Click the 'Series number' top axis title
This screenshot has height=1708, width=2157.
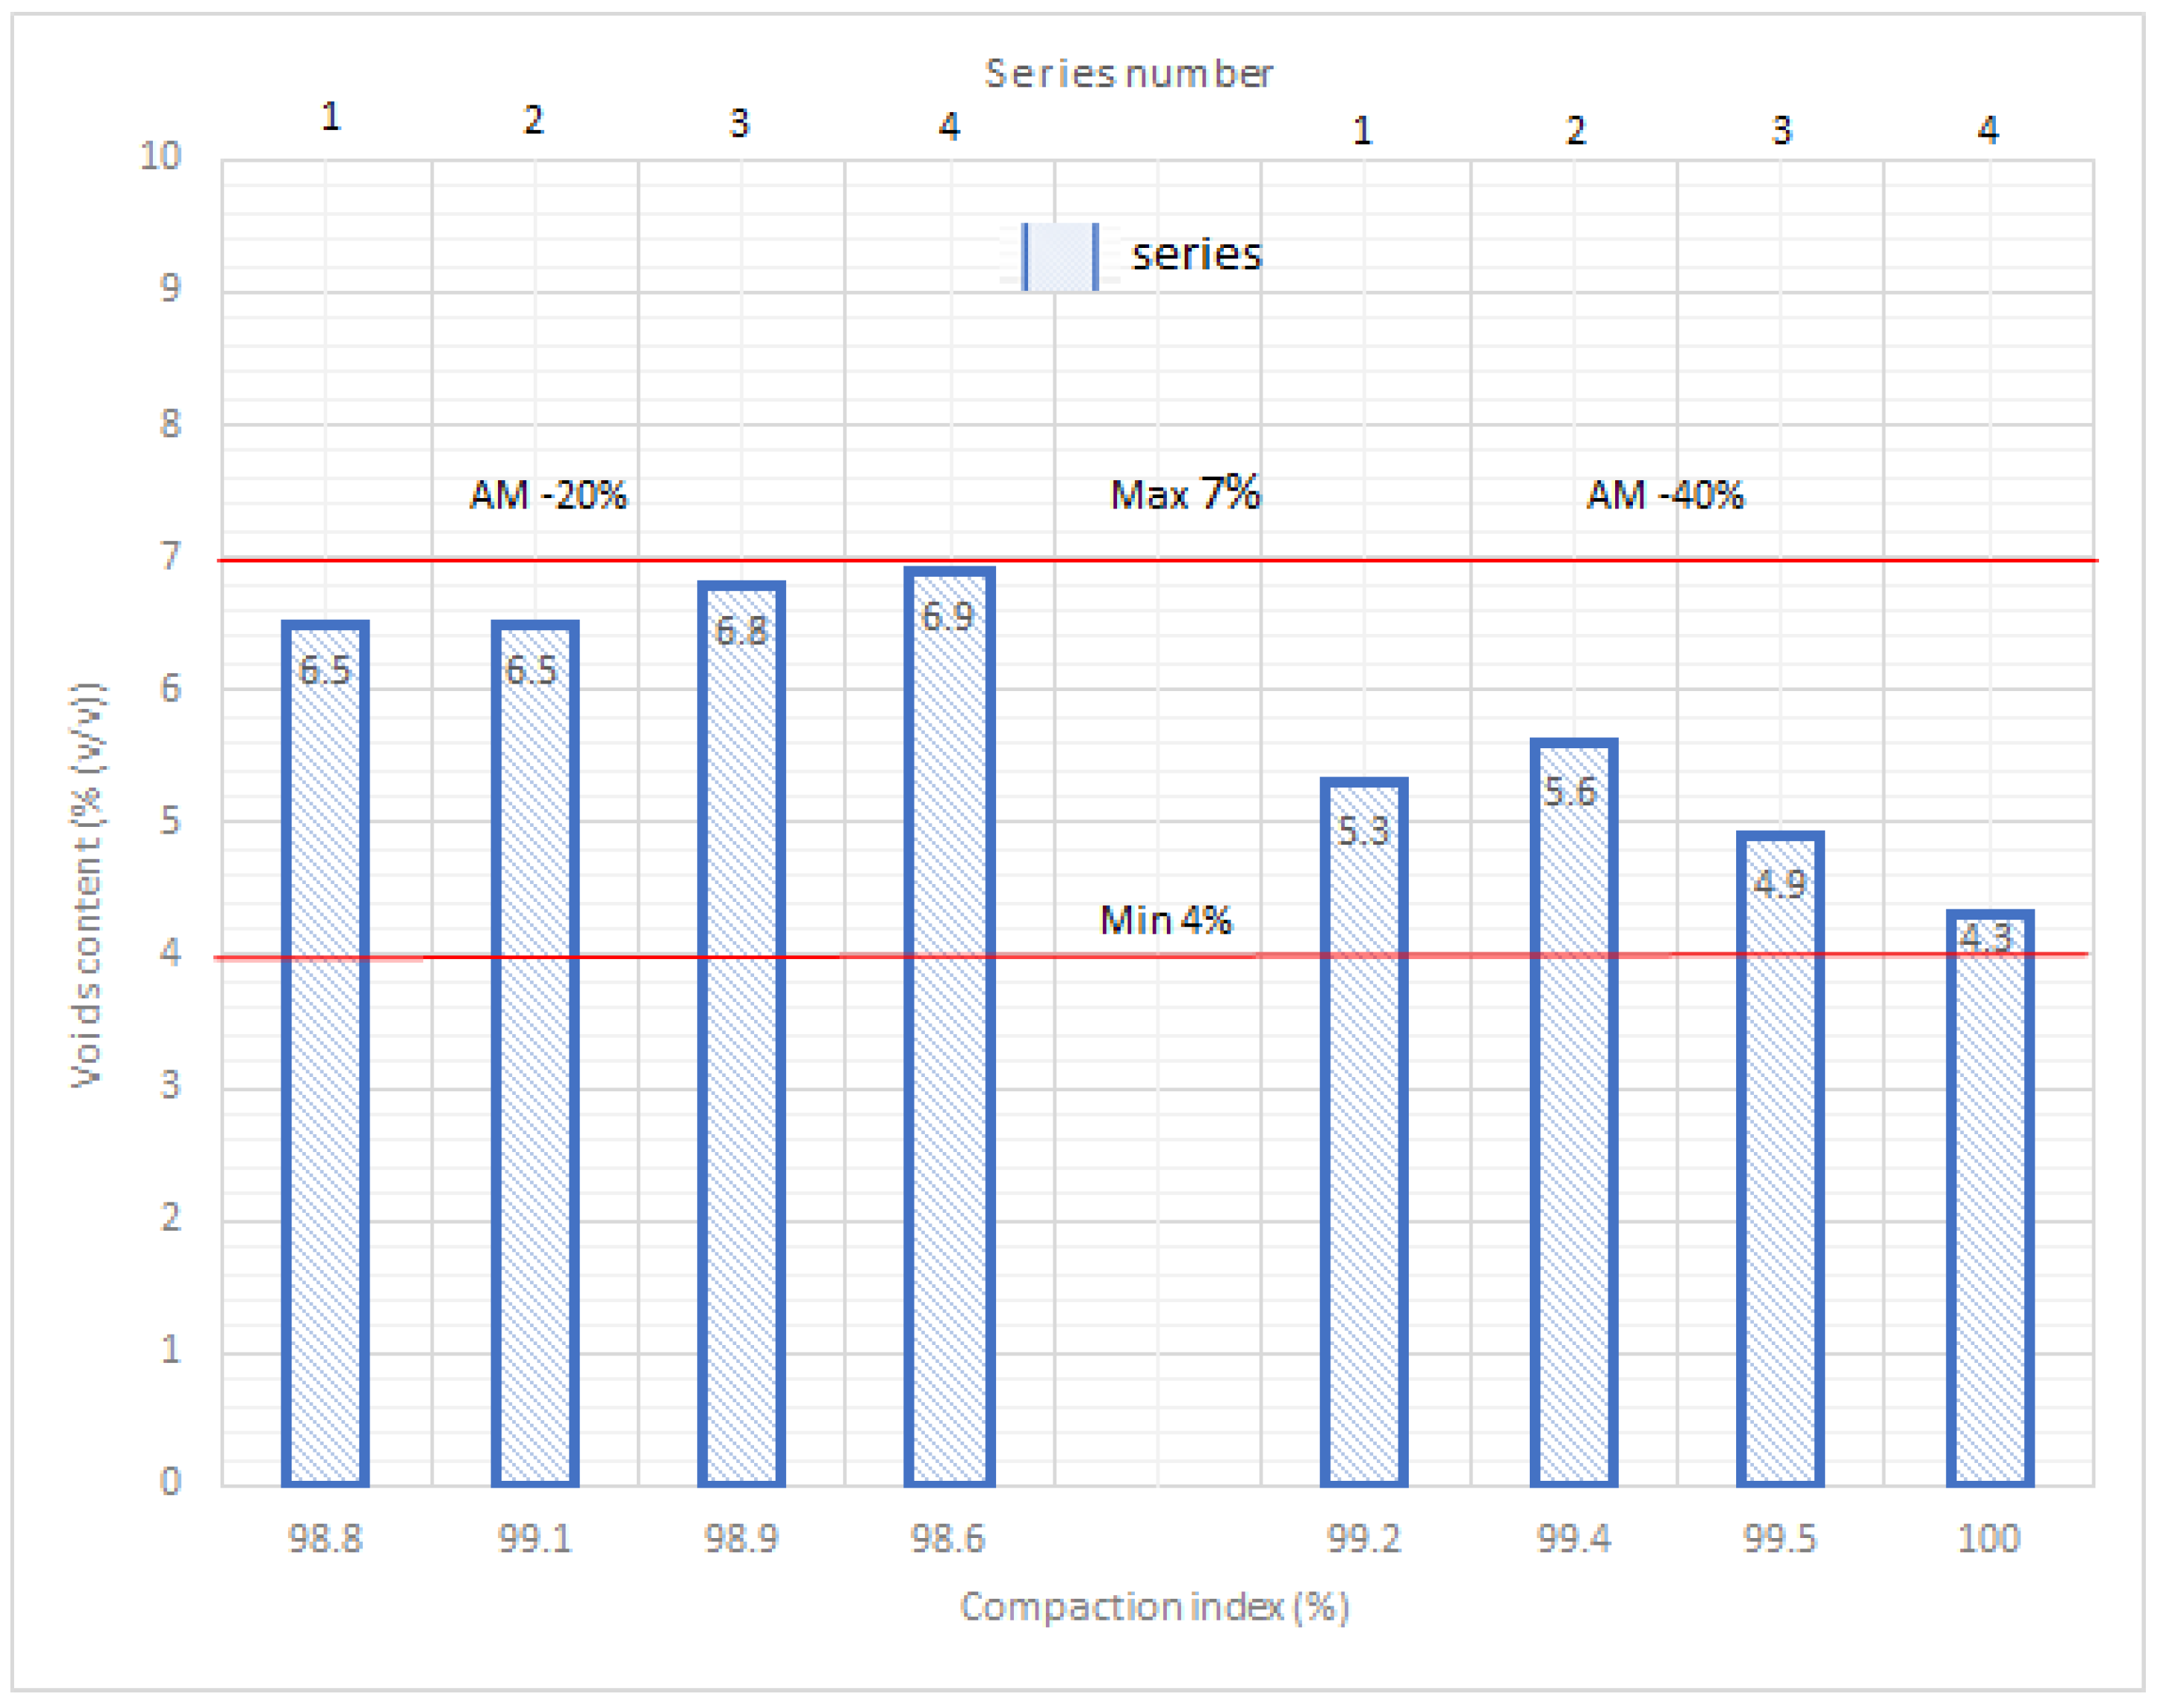point(1128,73)
